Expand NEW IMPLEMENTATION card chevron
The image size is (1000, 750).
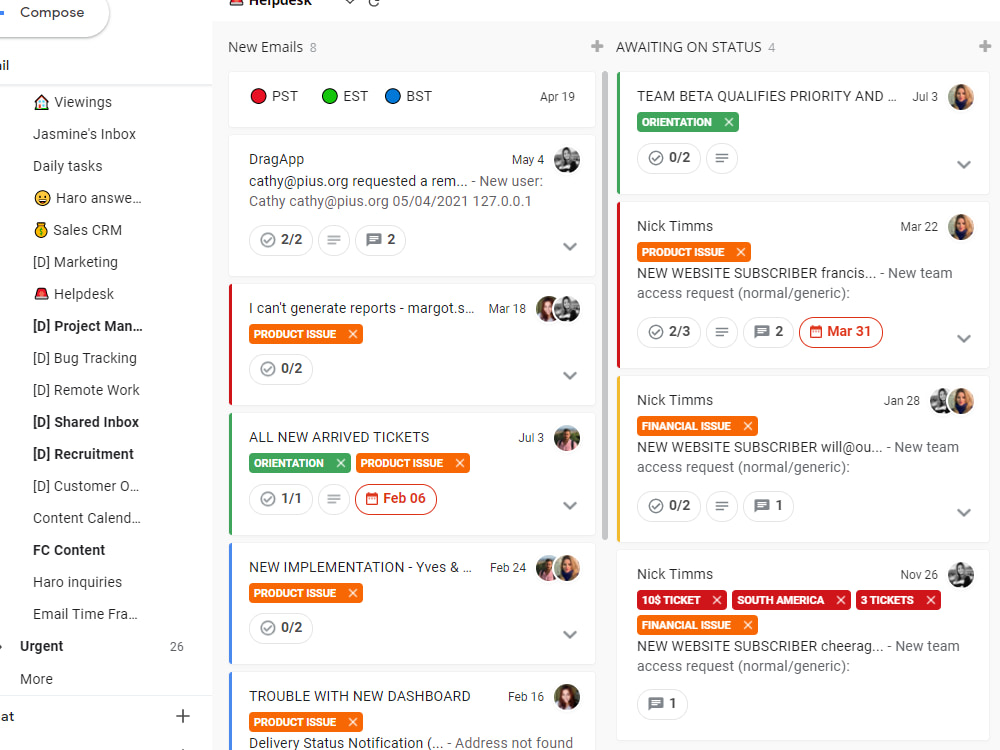click(570, 635)
